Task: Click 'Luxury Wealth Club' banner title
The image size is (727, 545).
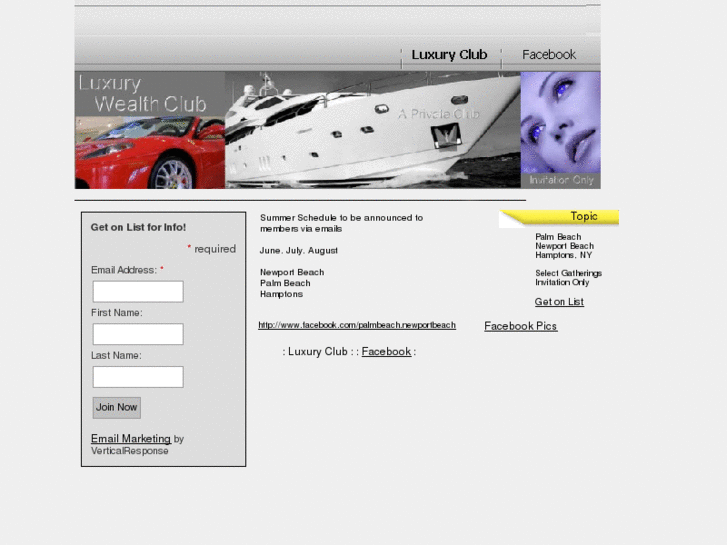Action: (143, 94)
